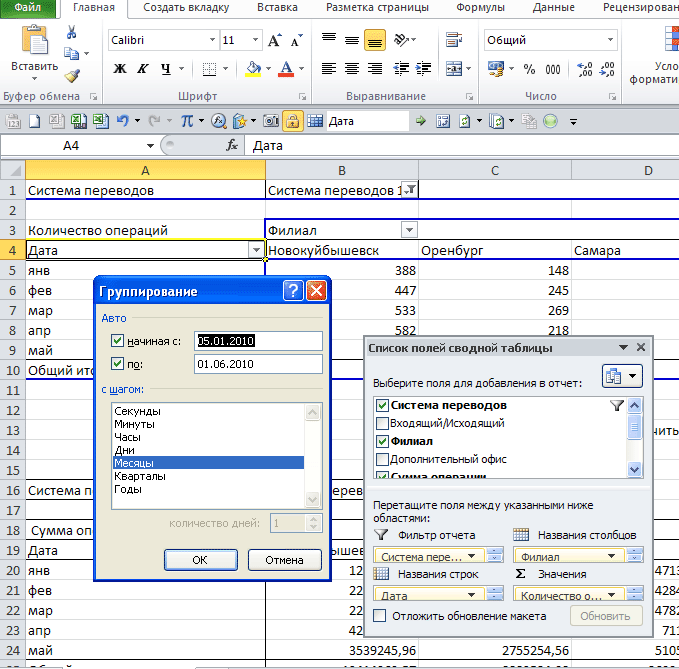Click the Copy icon in the clipboard group
The height and width of the screenshot is (669, 679).
(71, 53)
